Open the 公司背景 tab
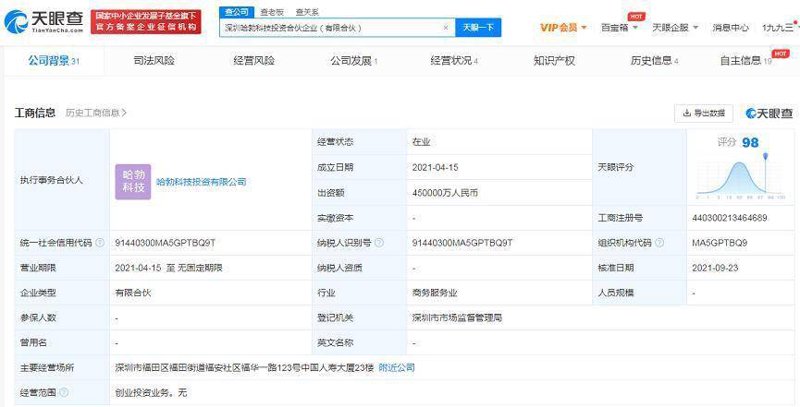800x407 pixels. [54, 61]
